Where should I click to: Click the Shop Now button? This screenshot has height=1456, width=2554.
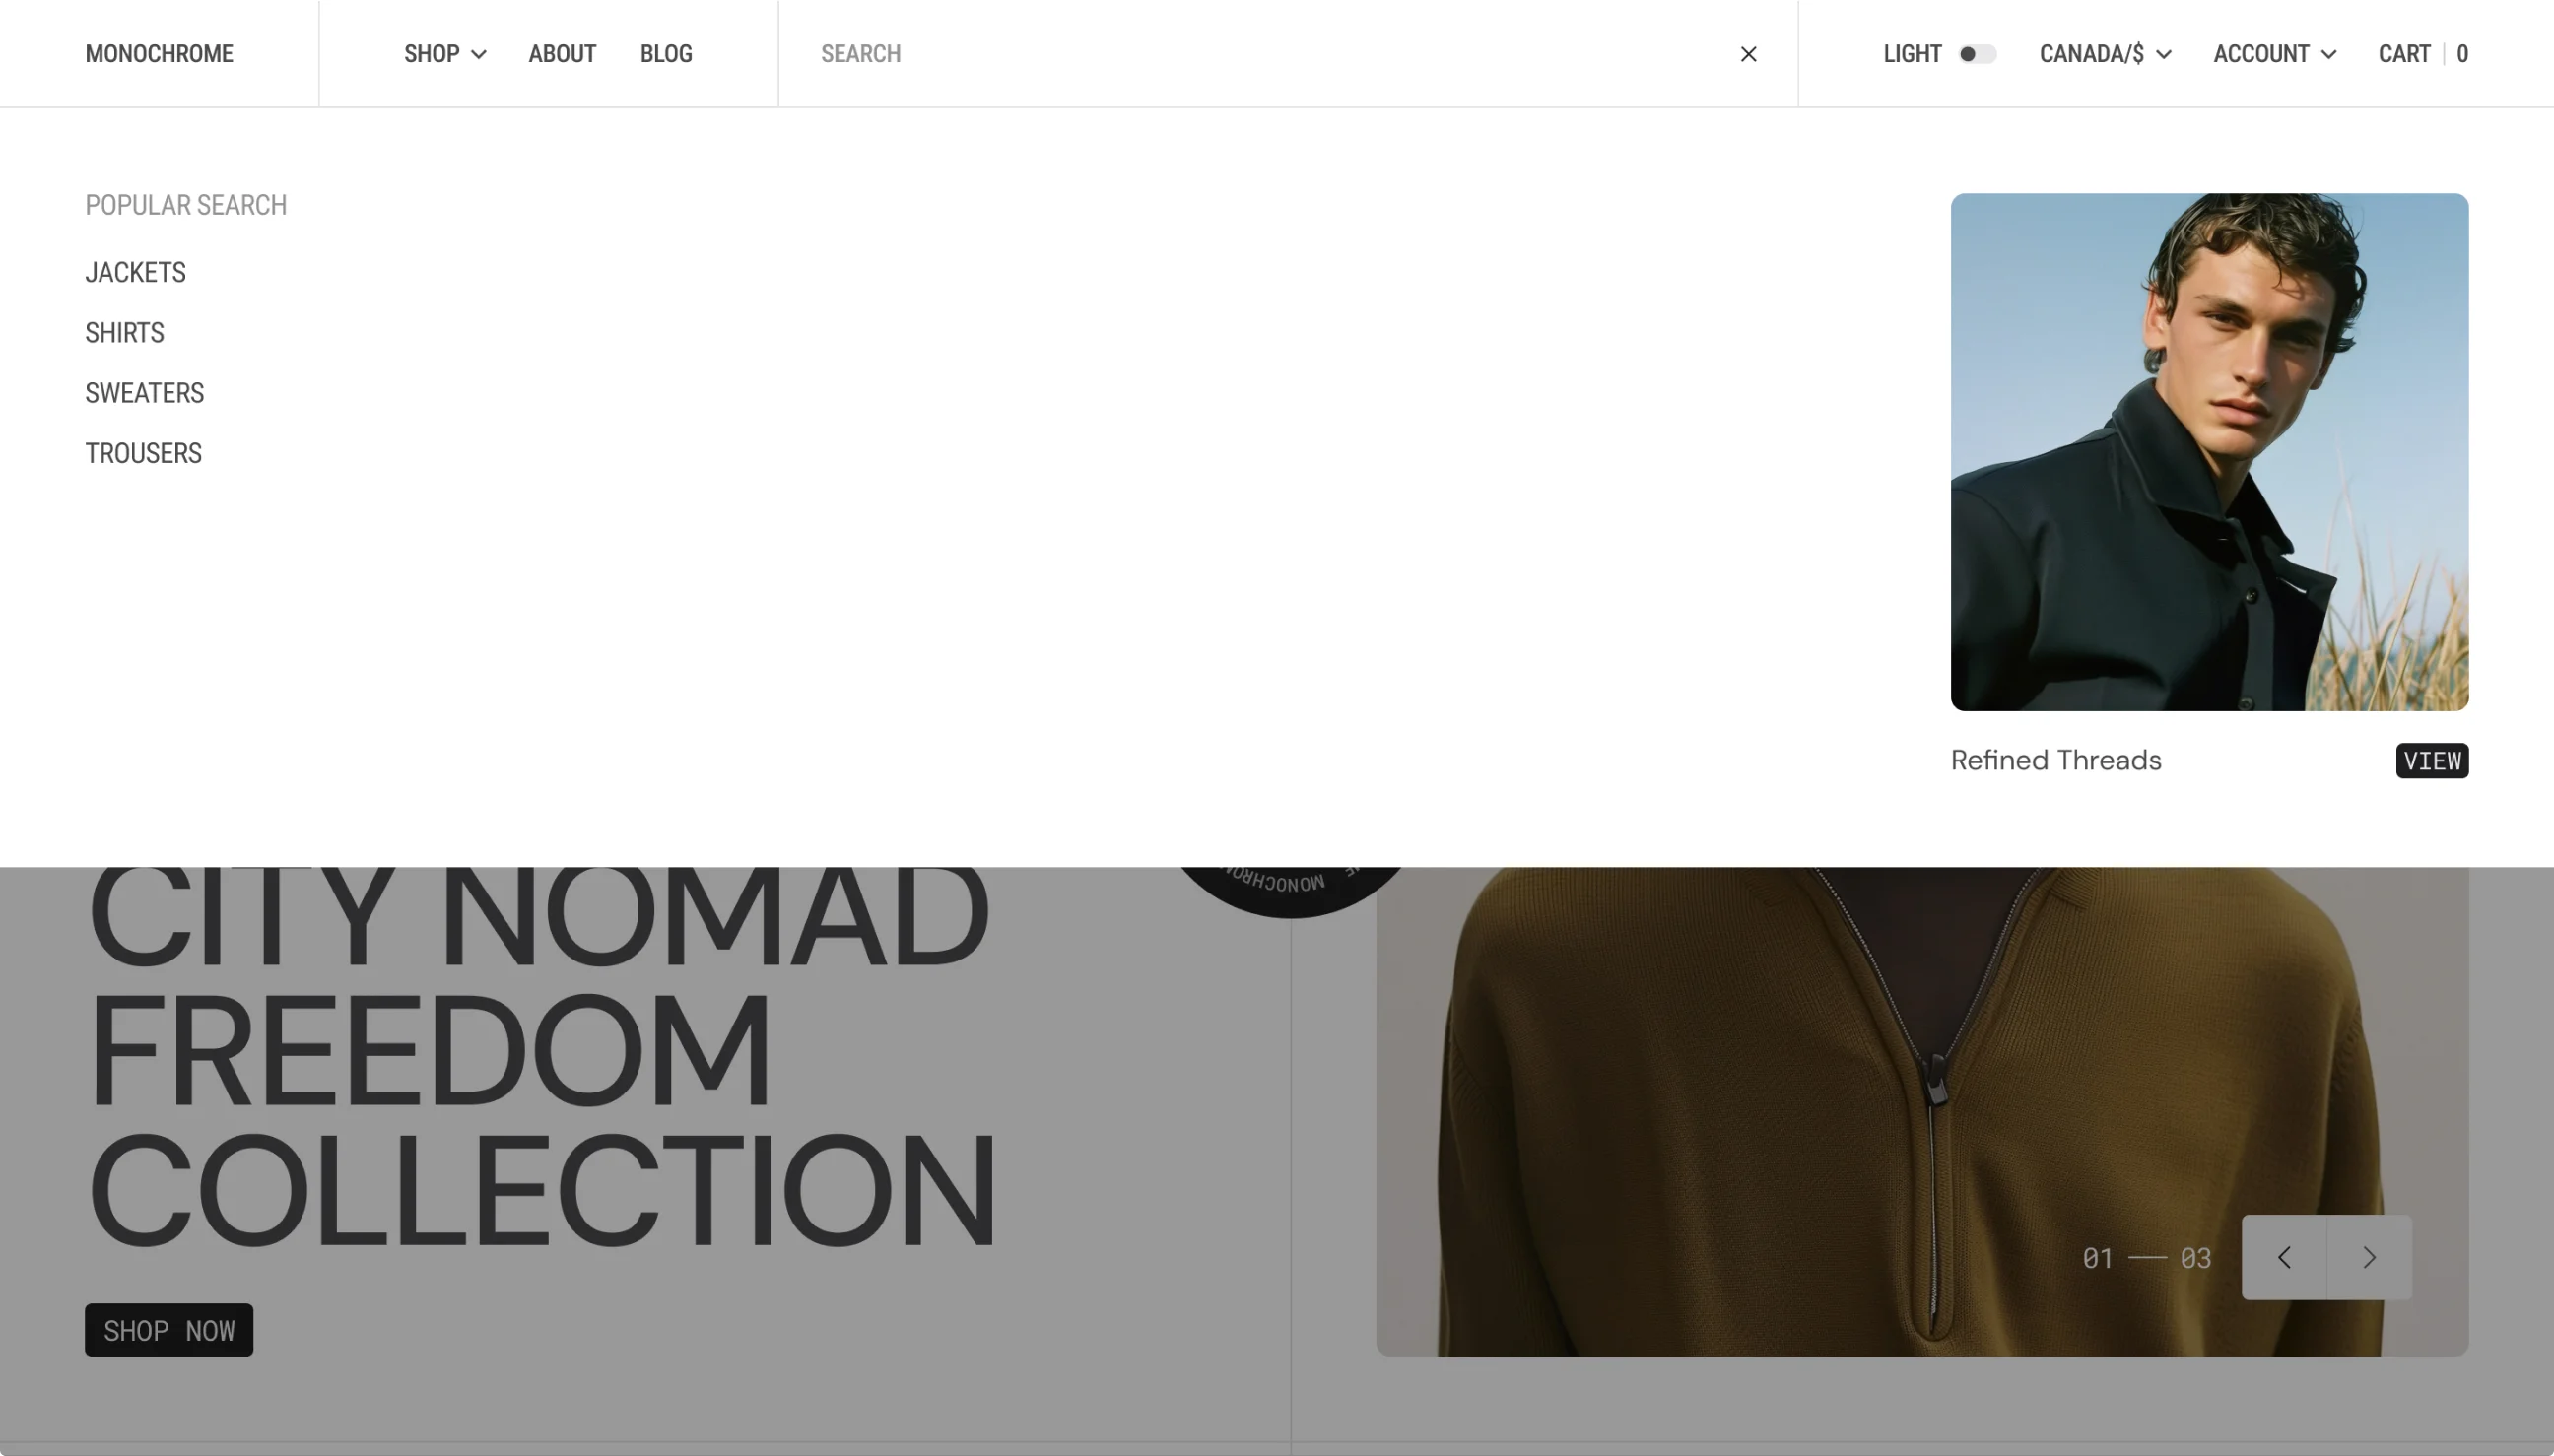click(169, 1330)
